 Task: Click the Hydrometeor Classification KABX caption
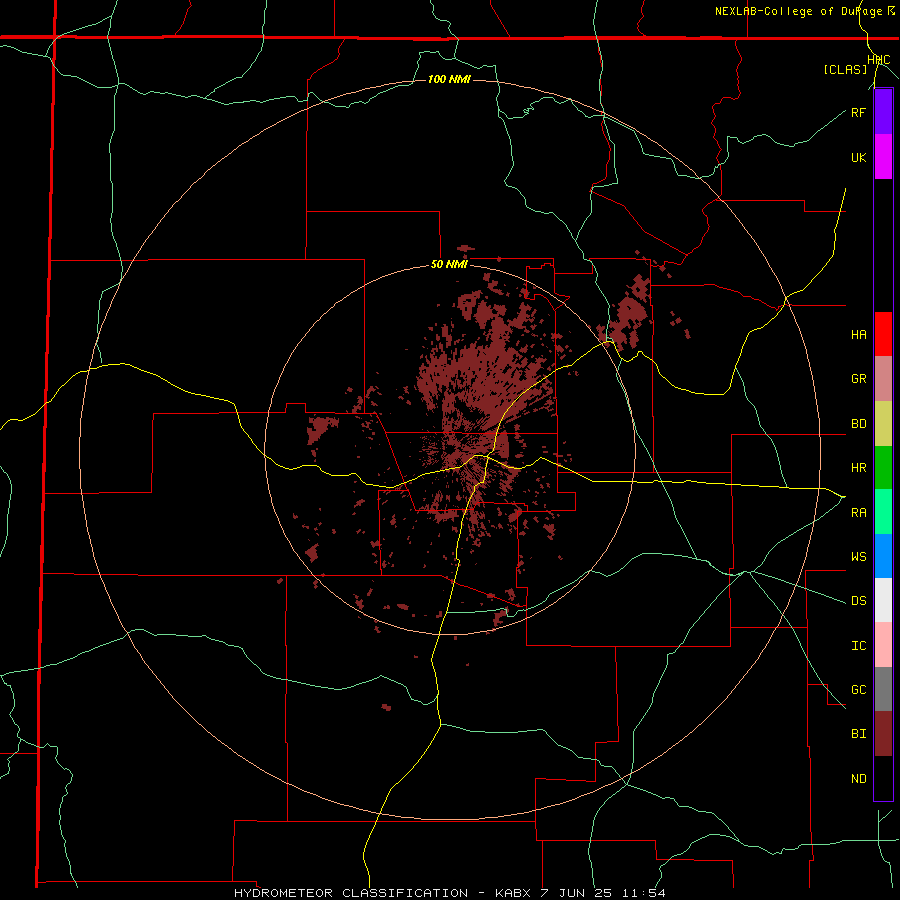pyautogui.click(x=450, y=893)
